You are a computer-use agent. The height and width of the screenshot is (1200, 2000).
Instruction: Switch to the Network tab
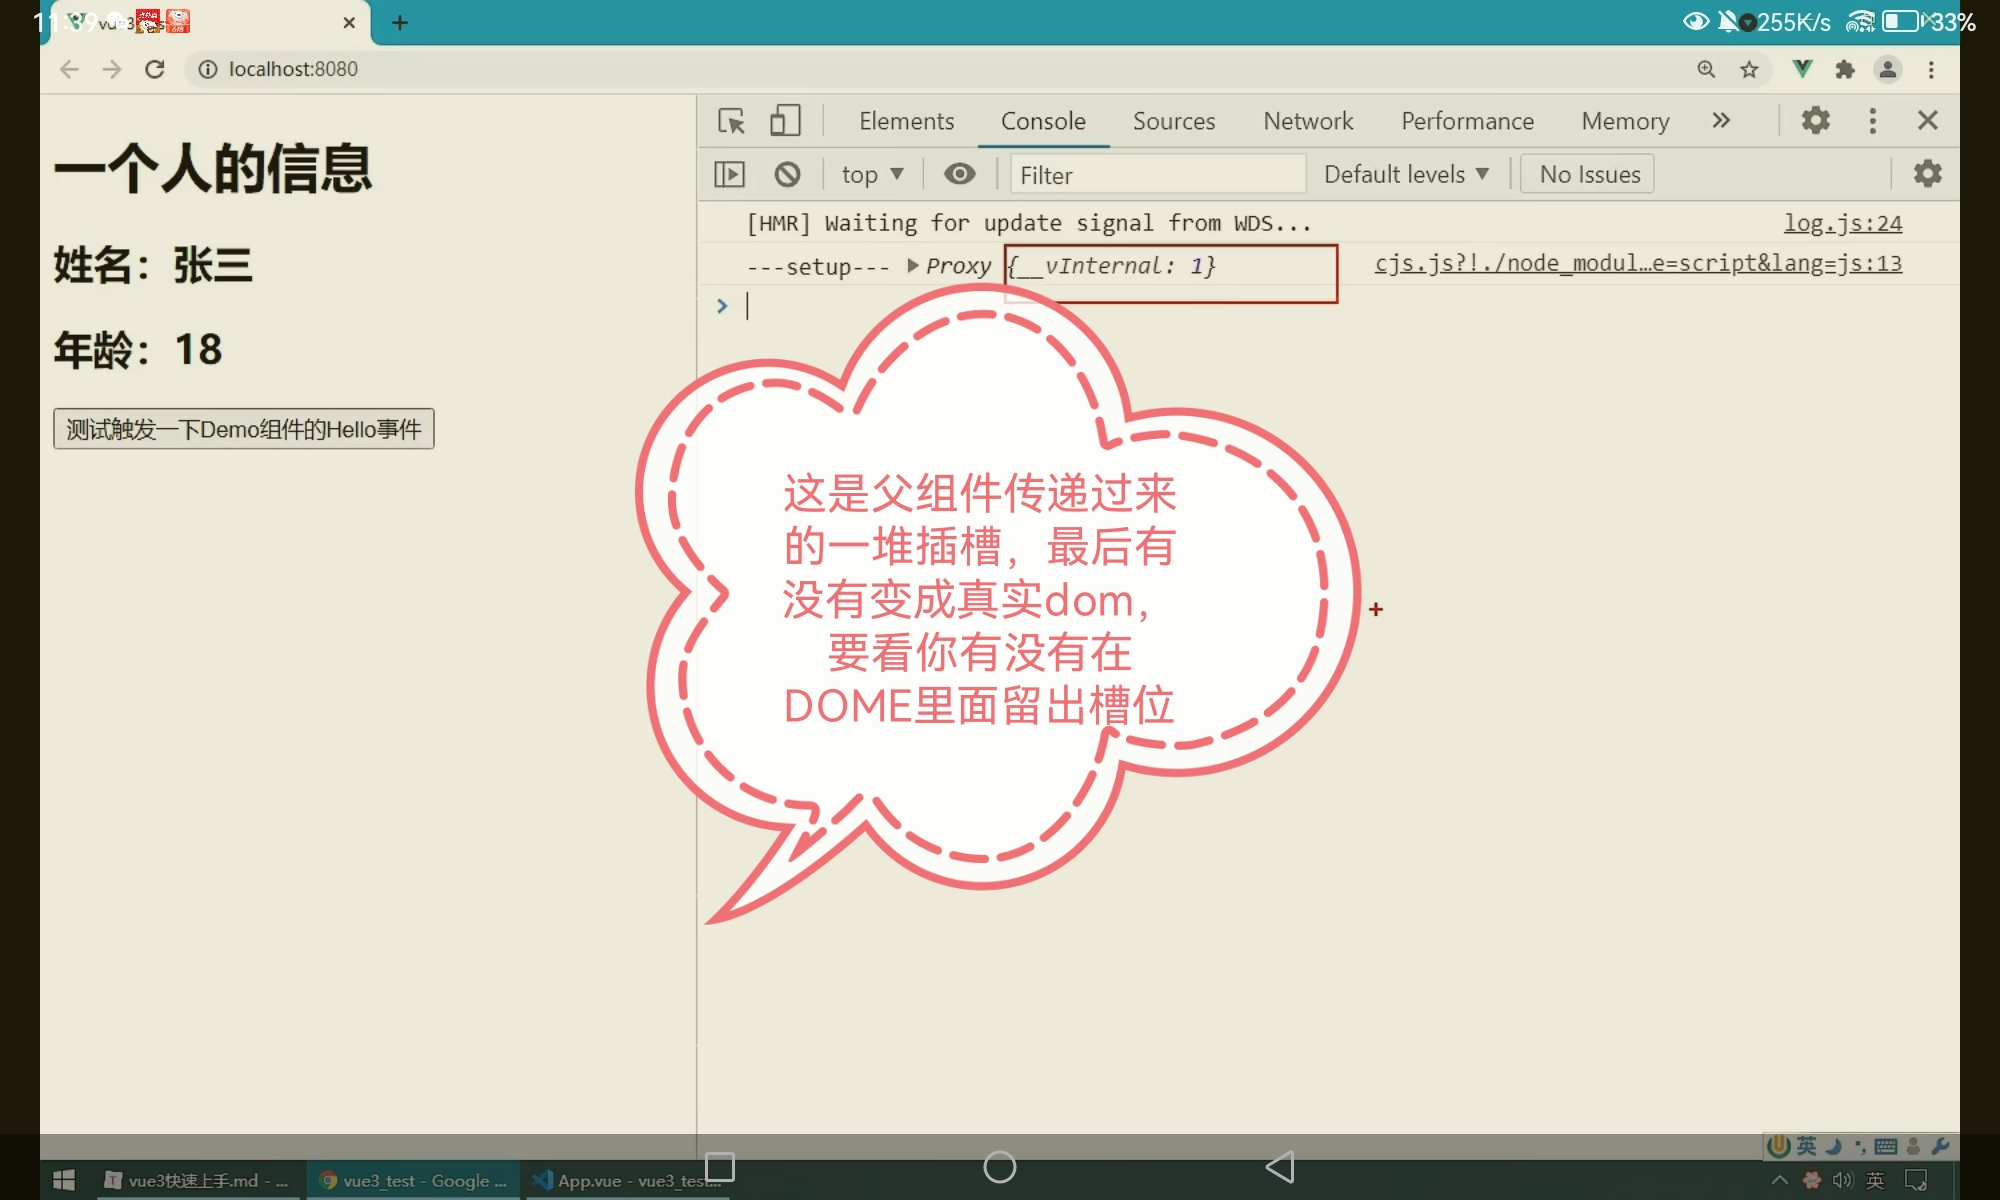coord(1307,121)
